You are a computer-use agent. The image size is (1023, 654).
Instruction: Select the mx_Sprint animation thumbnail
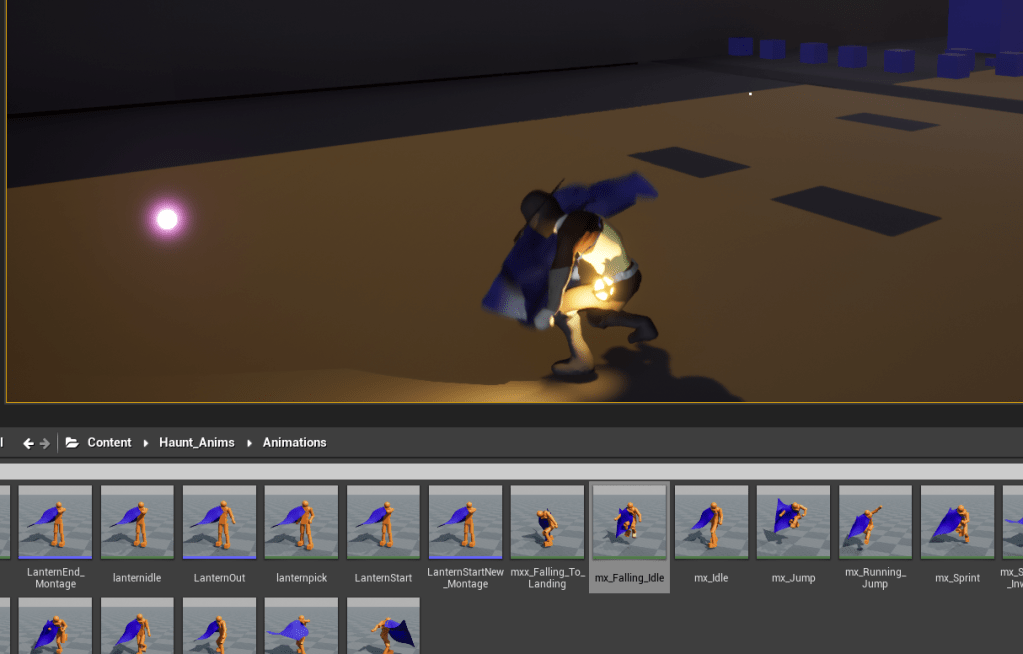point(957,522)
